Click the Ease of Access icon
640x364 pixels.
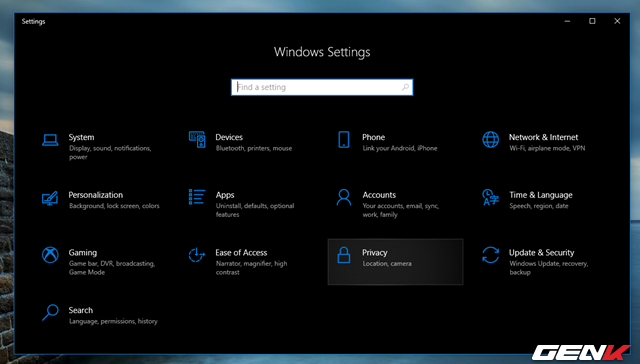coord(196,255)
